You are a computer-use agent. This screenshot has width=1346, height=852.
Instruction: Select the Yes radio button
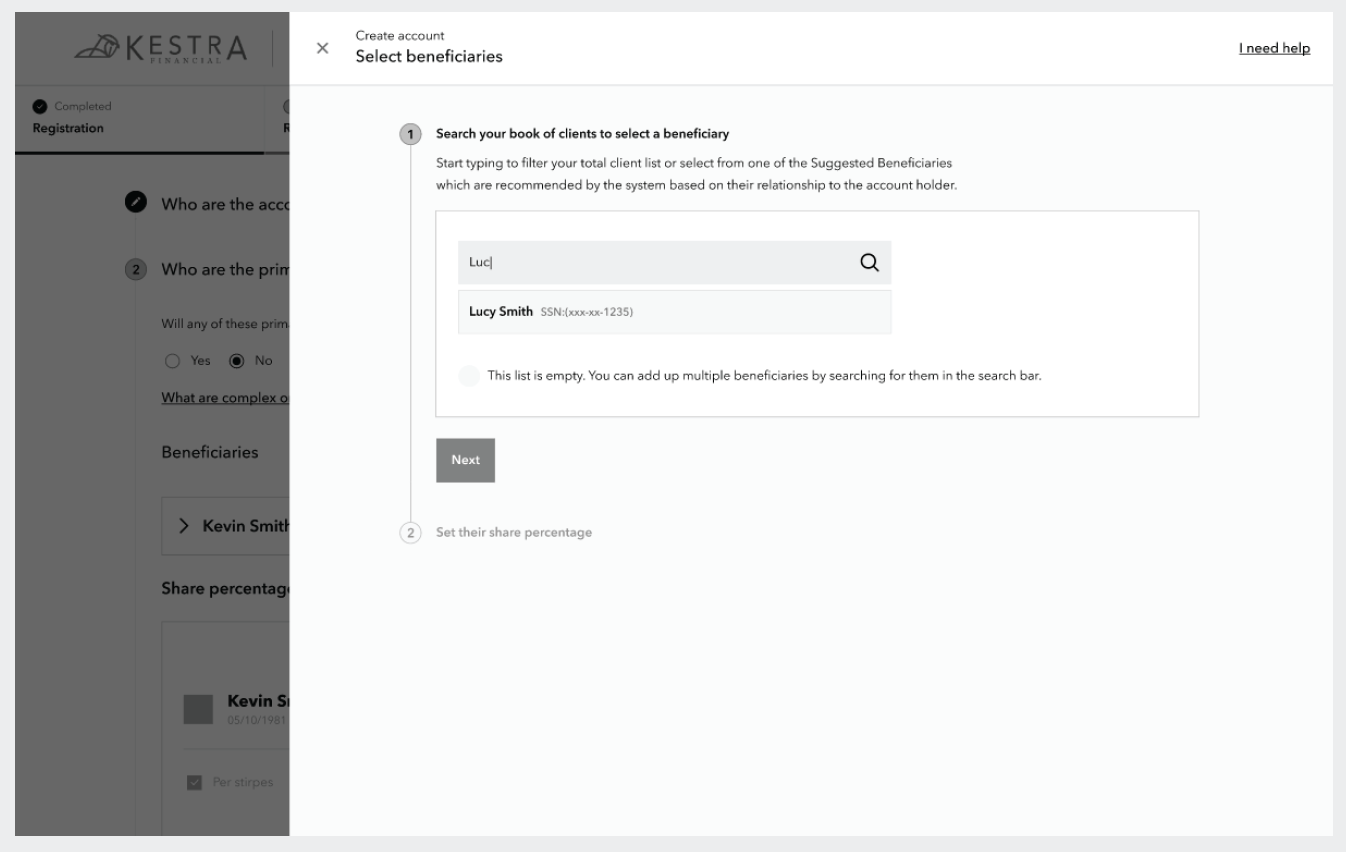click(x=170, y=361)
